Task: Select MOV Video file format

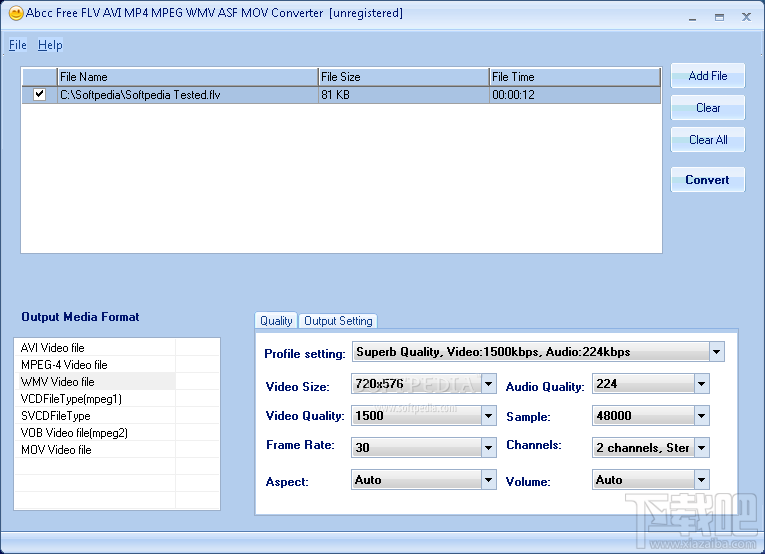Action: coord(56,450)
